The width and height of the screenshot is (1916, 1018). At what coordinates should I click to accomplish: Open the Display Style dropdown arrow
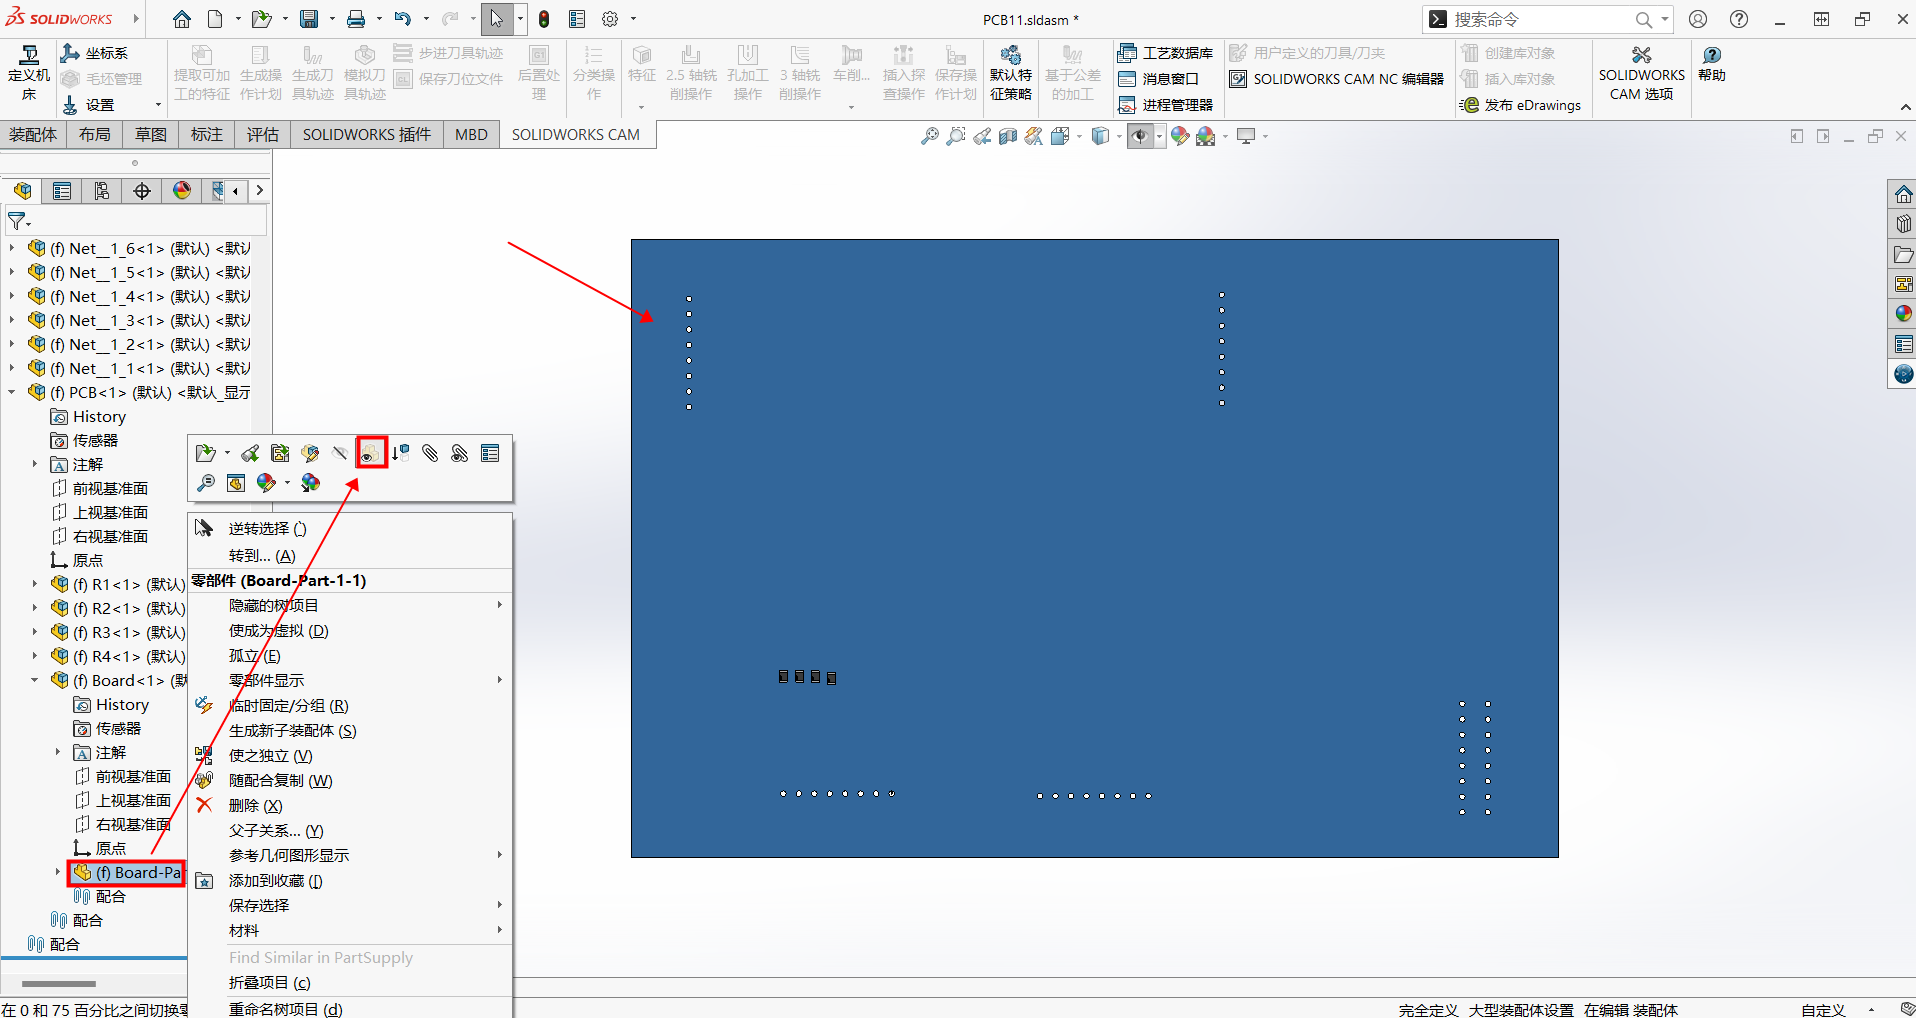click(x=1118, y=136)
